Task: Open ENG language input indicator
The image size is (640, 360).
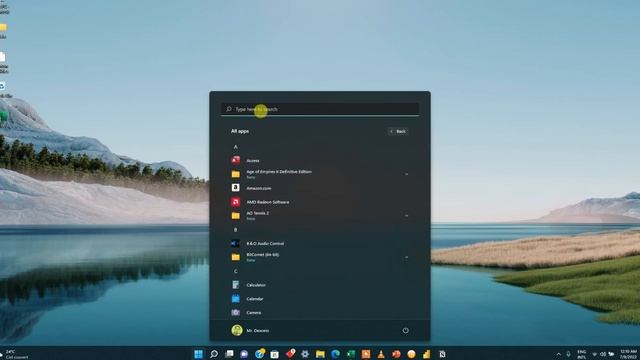Action: 581,354
